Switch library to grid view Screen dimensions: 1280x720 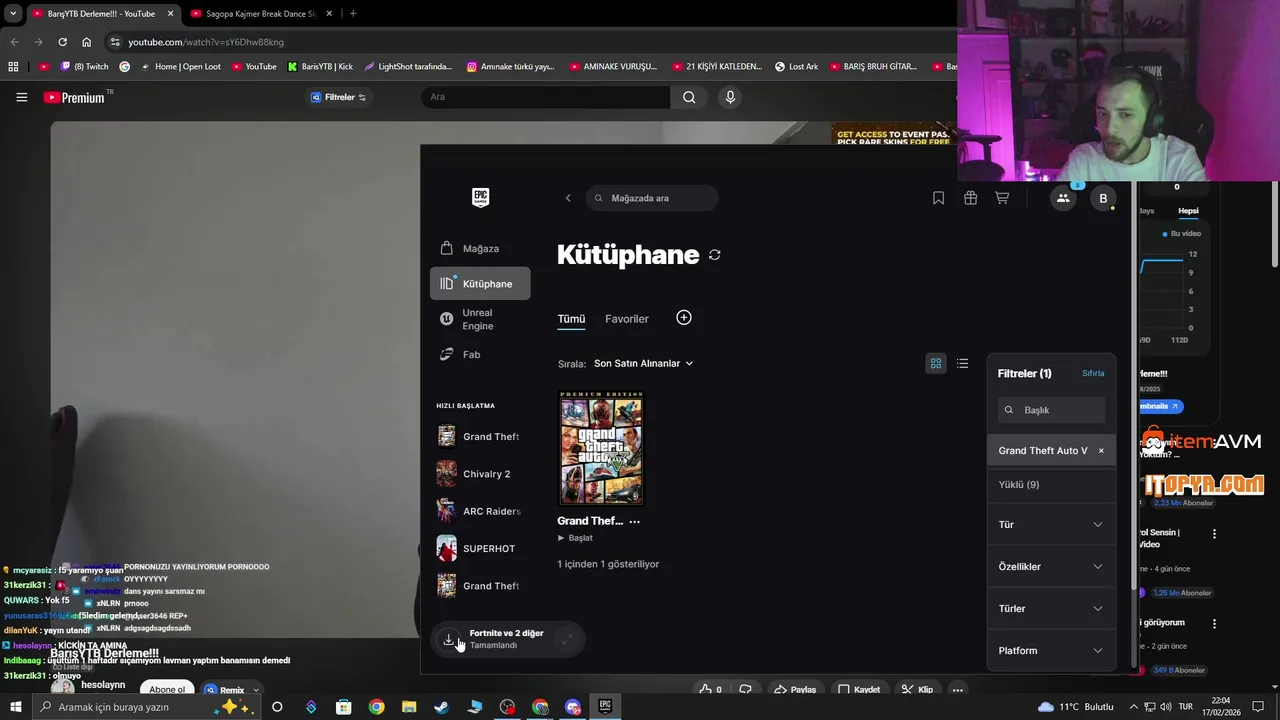tap(936, 363)
